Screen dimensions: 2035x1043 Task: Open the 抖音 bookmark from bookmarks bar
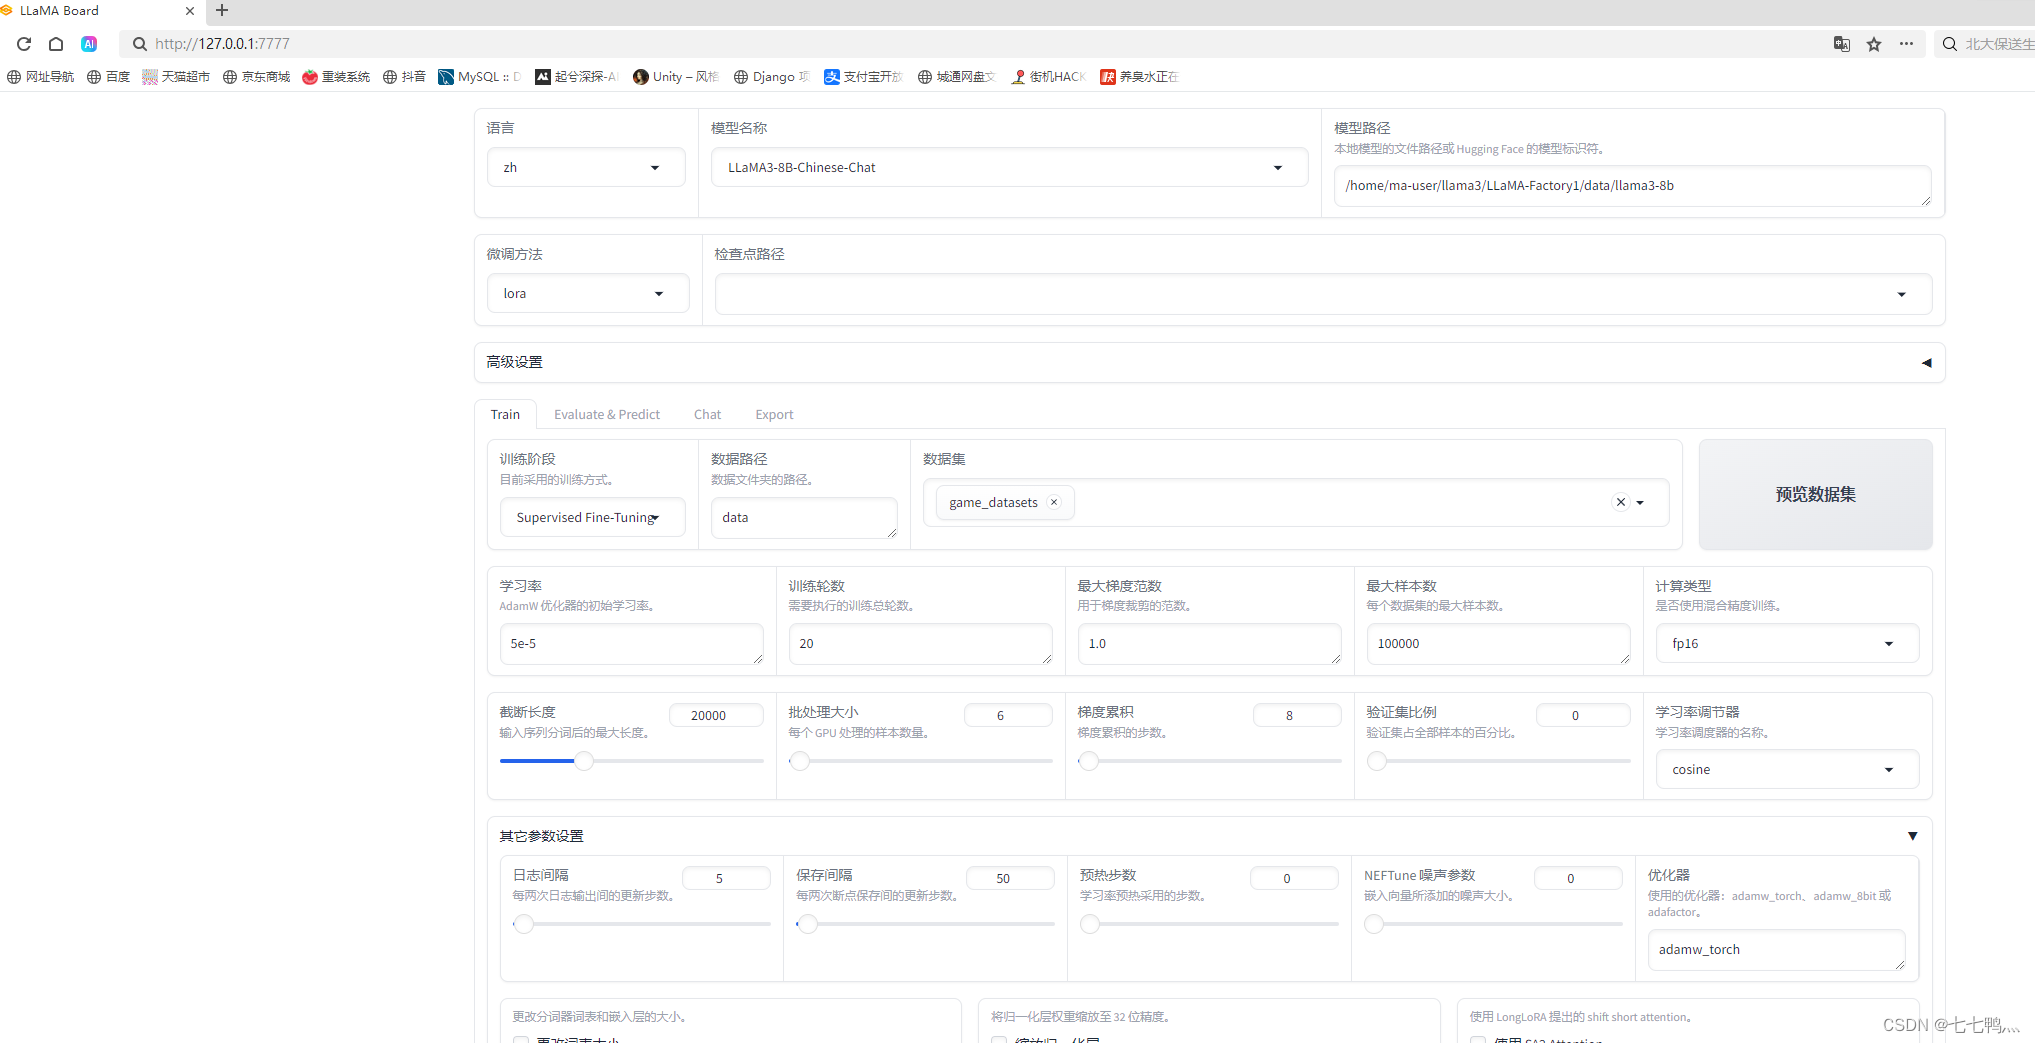pyautogui.click(x=404, y=76)
